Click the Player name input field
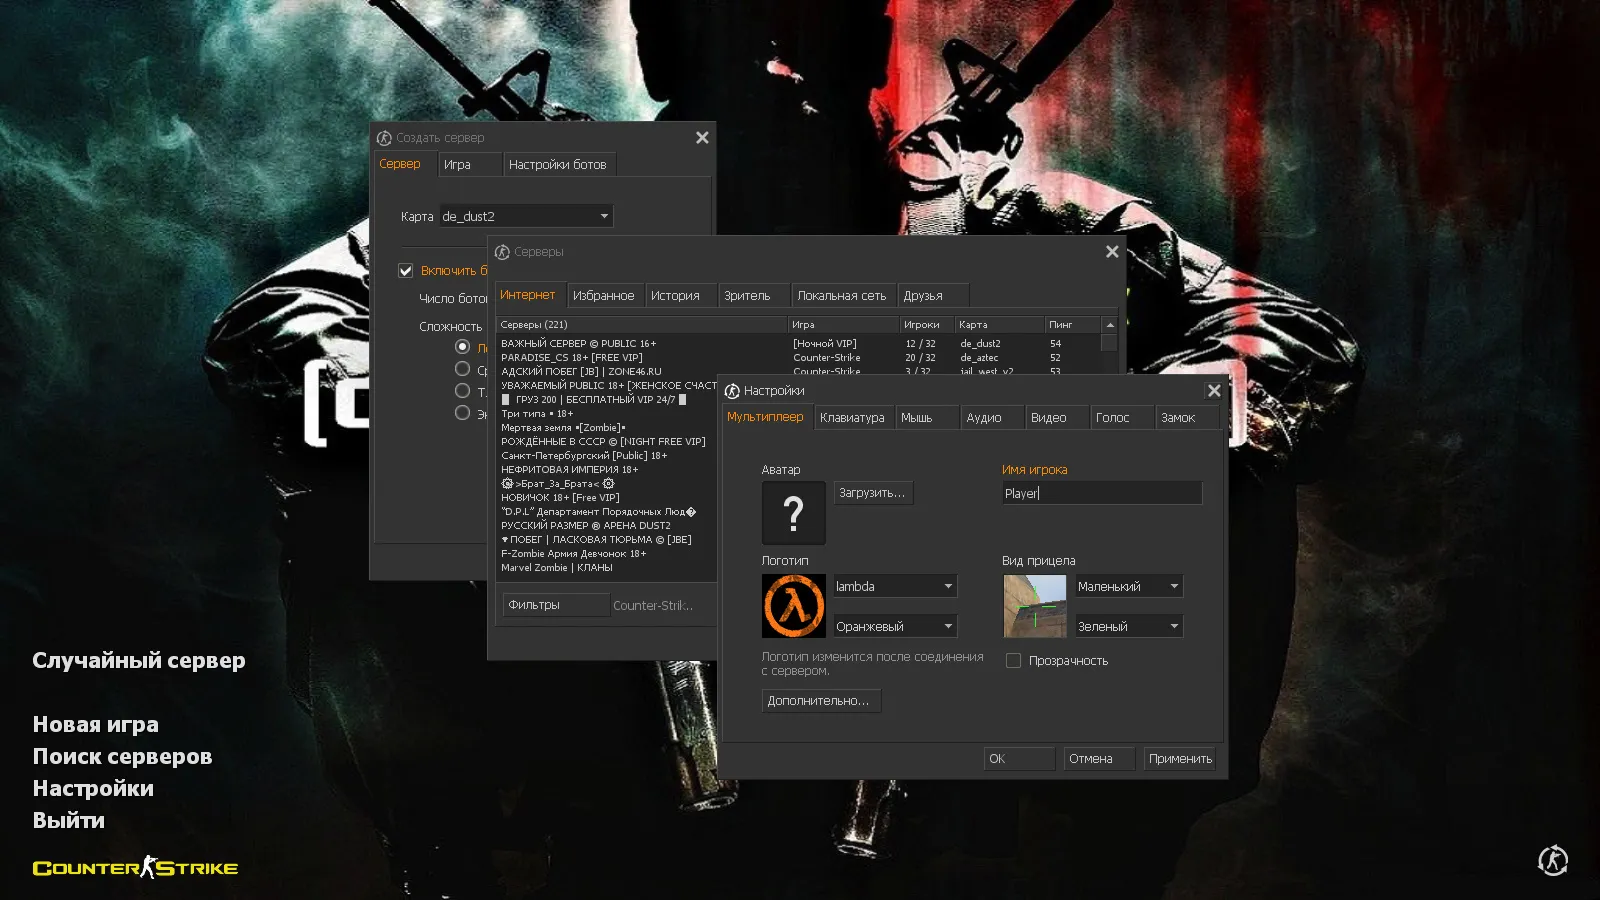The image size is (1600, 900). (x=1100, y=492)
